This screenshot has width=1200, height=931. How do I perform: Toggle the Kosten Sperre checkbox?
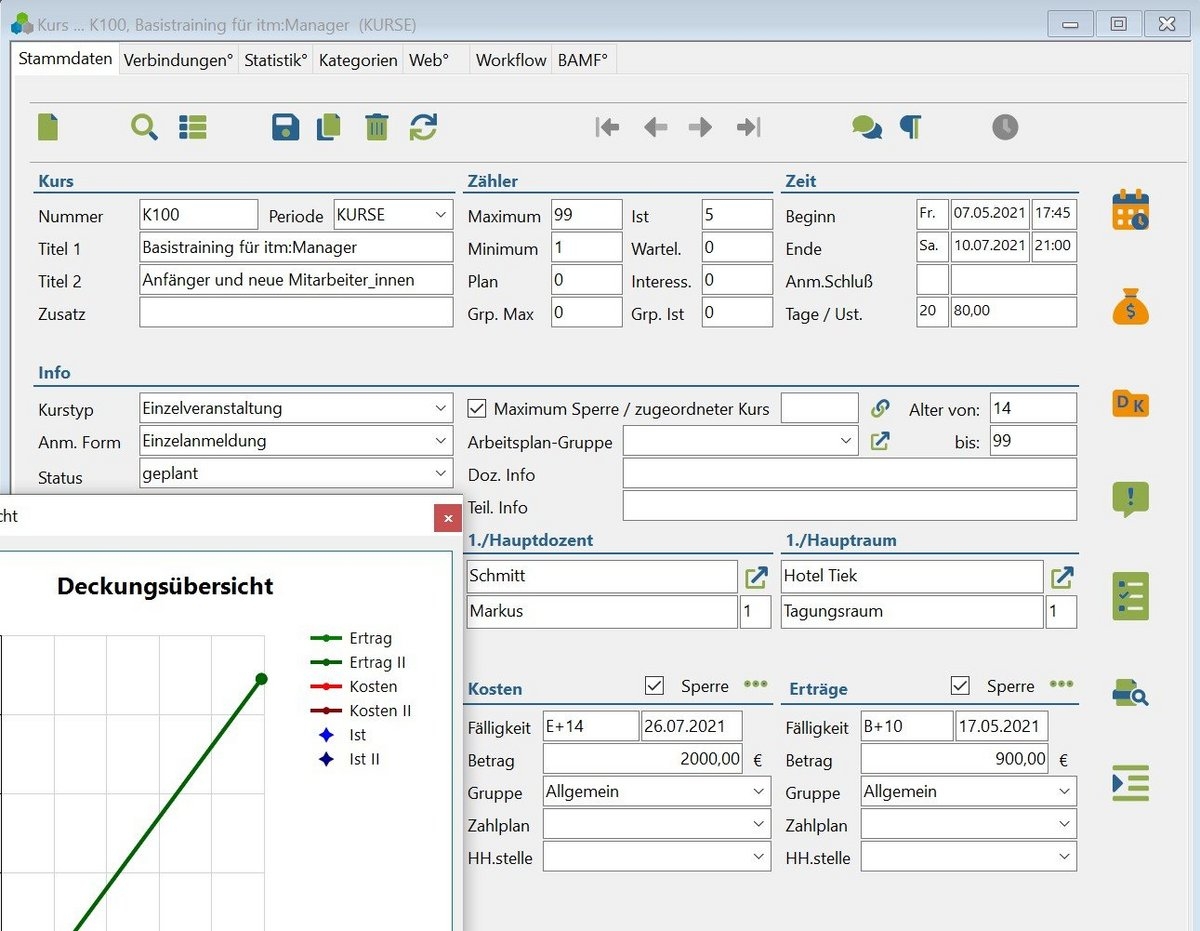click(655, 686)
